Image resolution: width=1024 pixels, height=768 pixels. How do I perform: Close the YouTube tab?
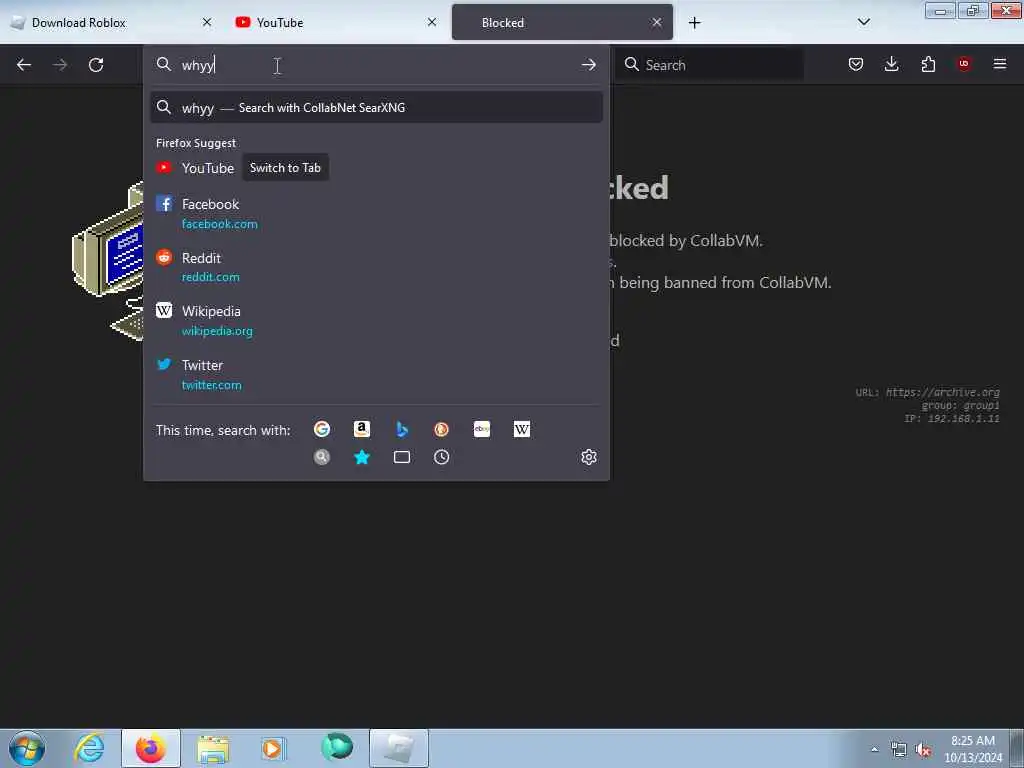432,22
